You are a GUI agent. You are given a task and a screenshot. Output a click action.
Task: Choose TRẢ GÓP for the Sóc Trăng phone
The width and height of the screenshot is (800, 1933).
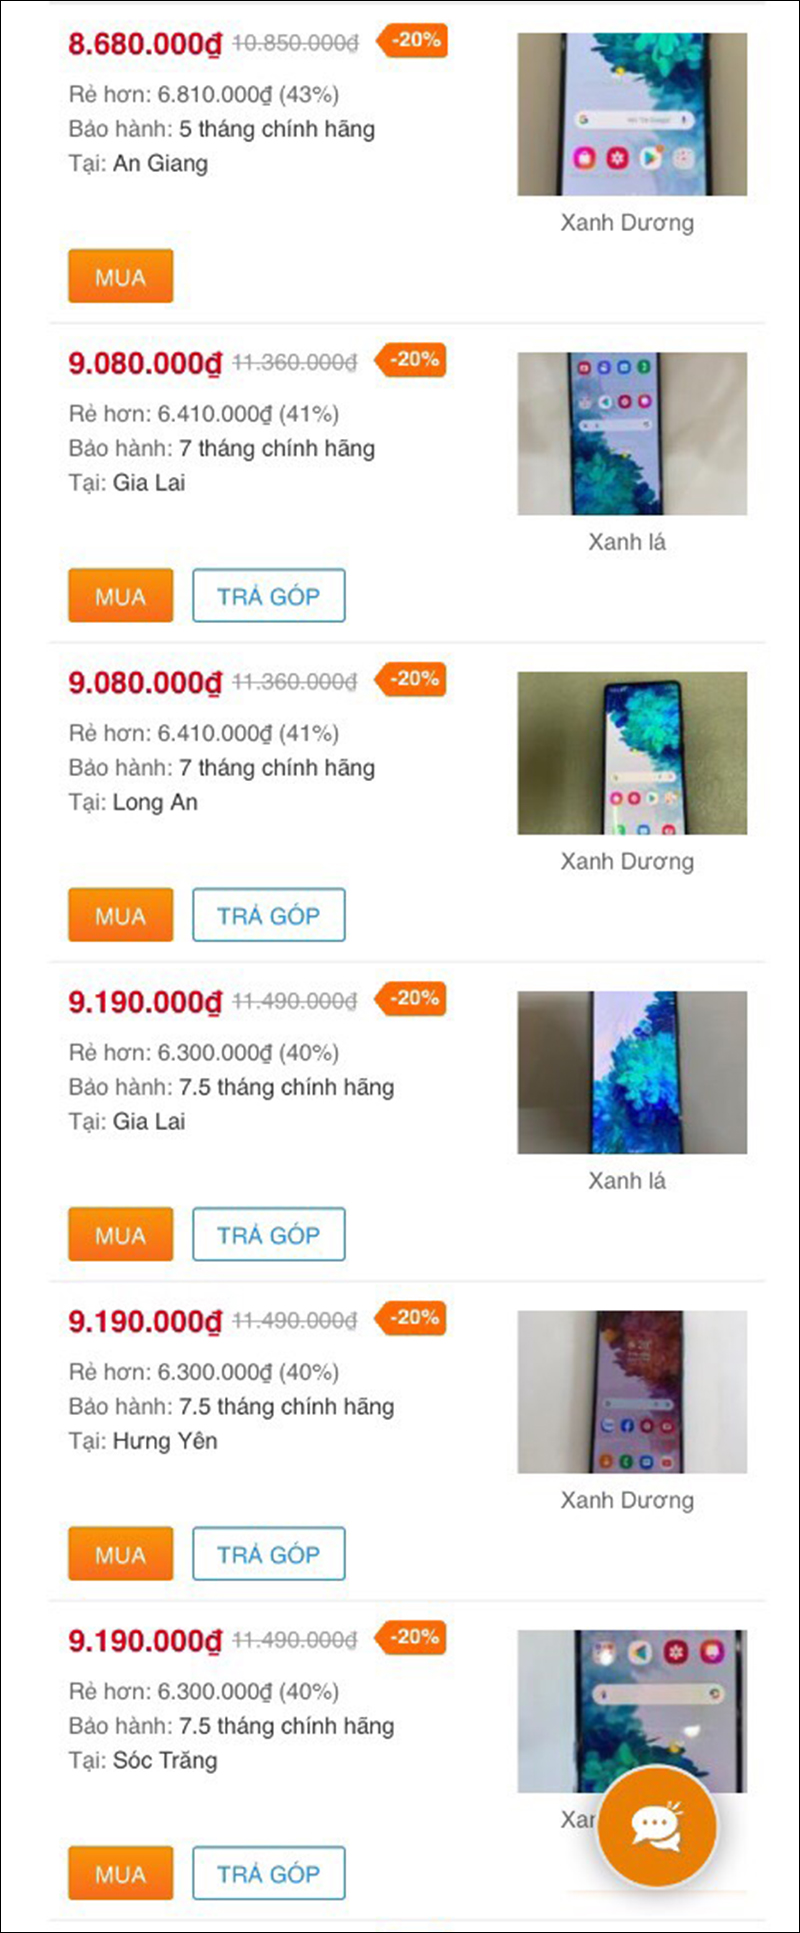(268, 1873)
